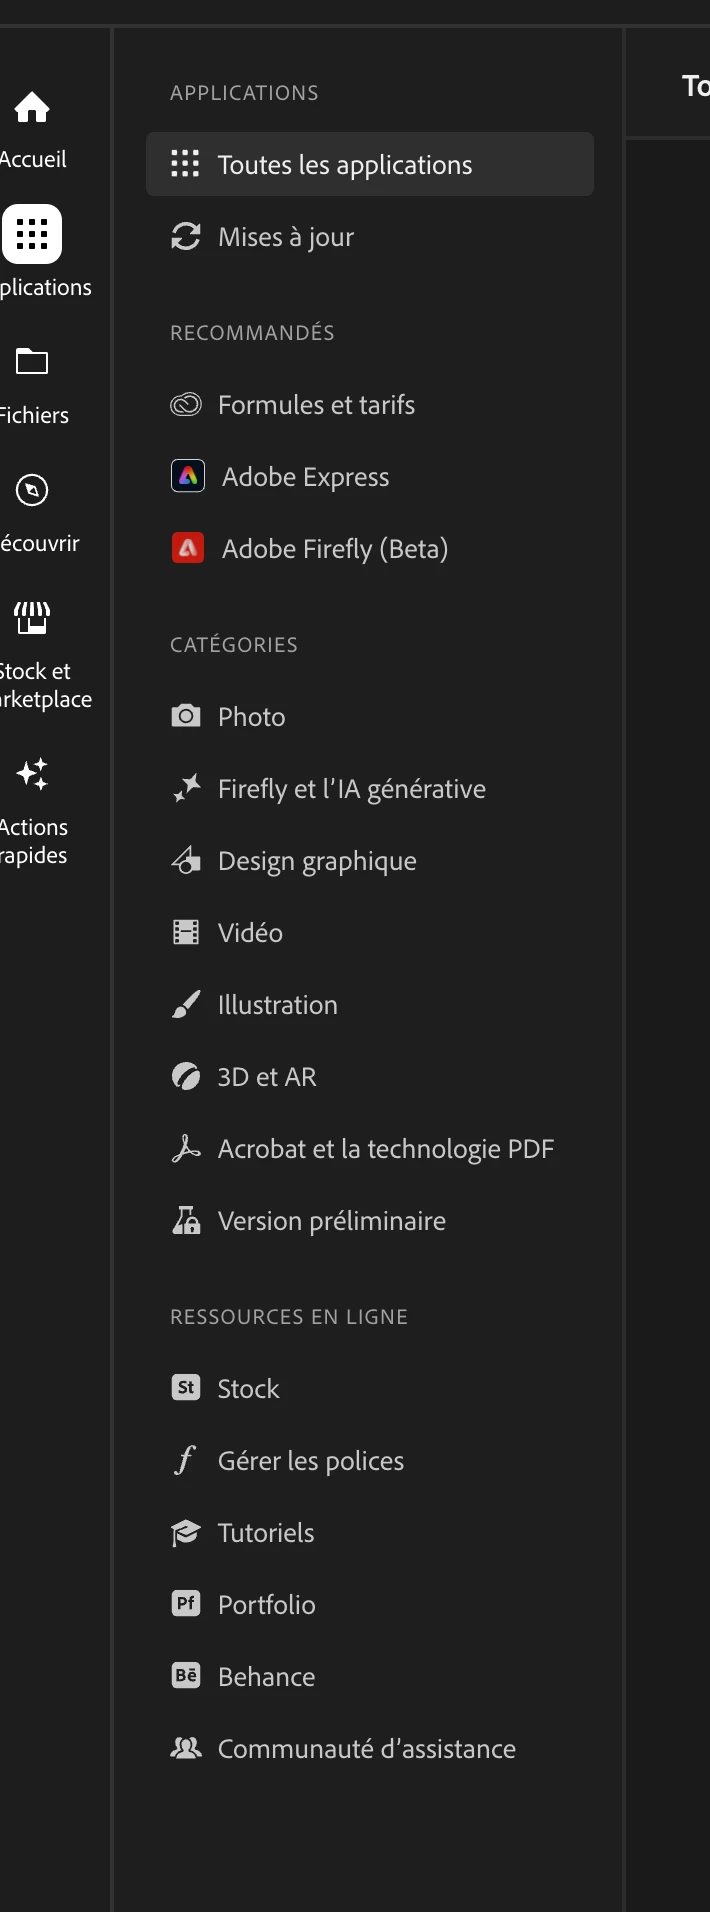This screenshot has width=710, height=1912.
Task: Click the pen-shape icon for Design graphique
Action: [186, 860]
